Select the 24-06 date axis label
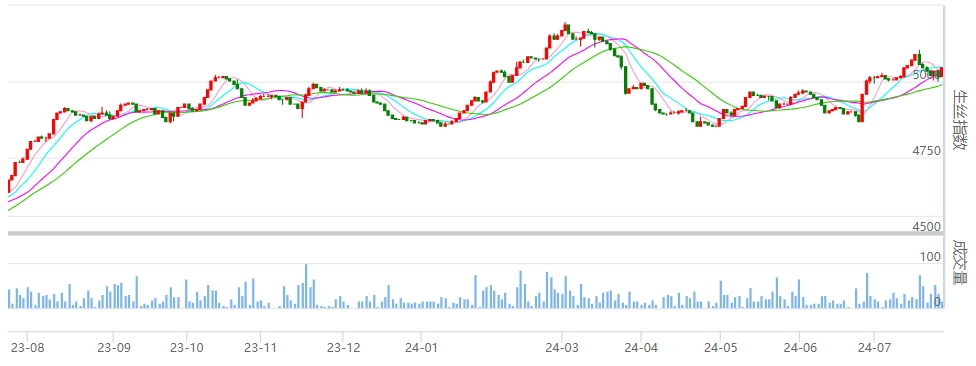 pyautogui.click(x=800, y=347)
